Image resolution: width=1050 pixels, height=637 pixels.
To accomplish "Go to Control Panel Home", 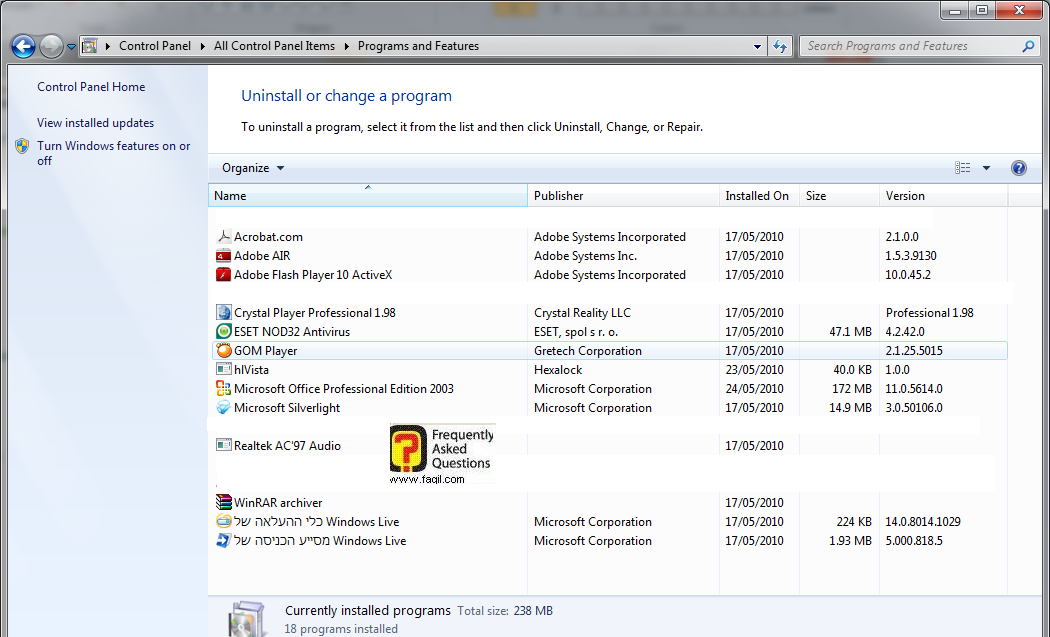I will tap(91, 87).
